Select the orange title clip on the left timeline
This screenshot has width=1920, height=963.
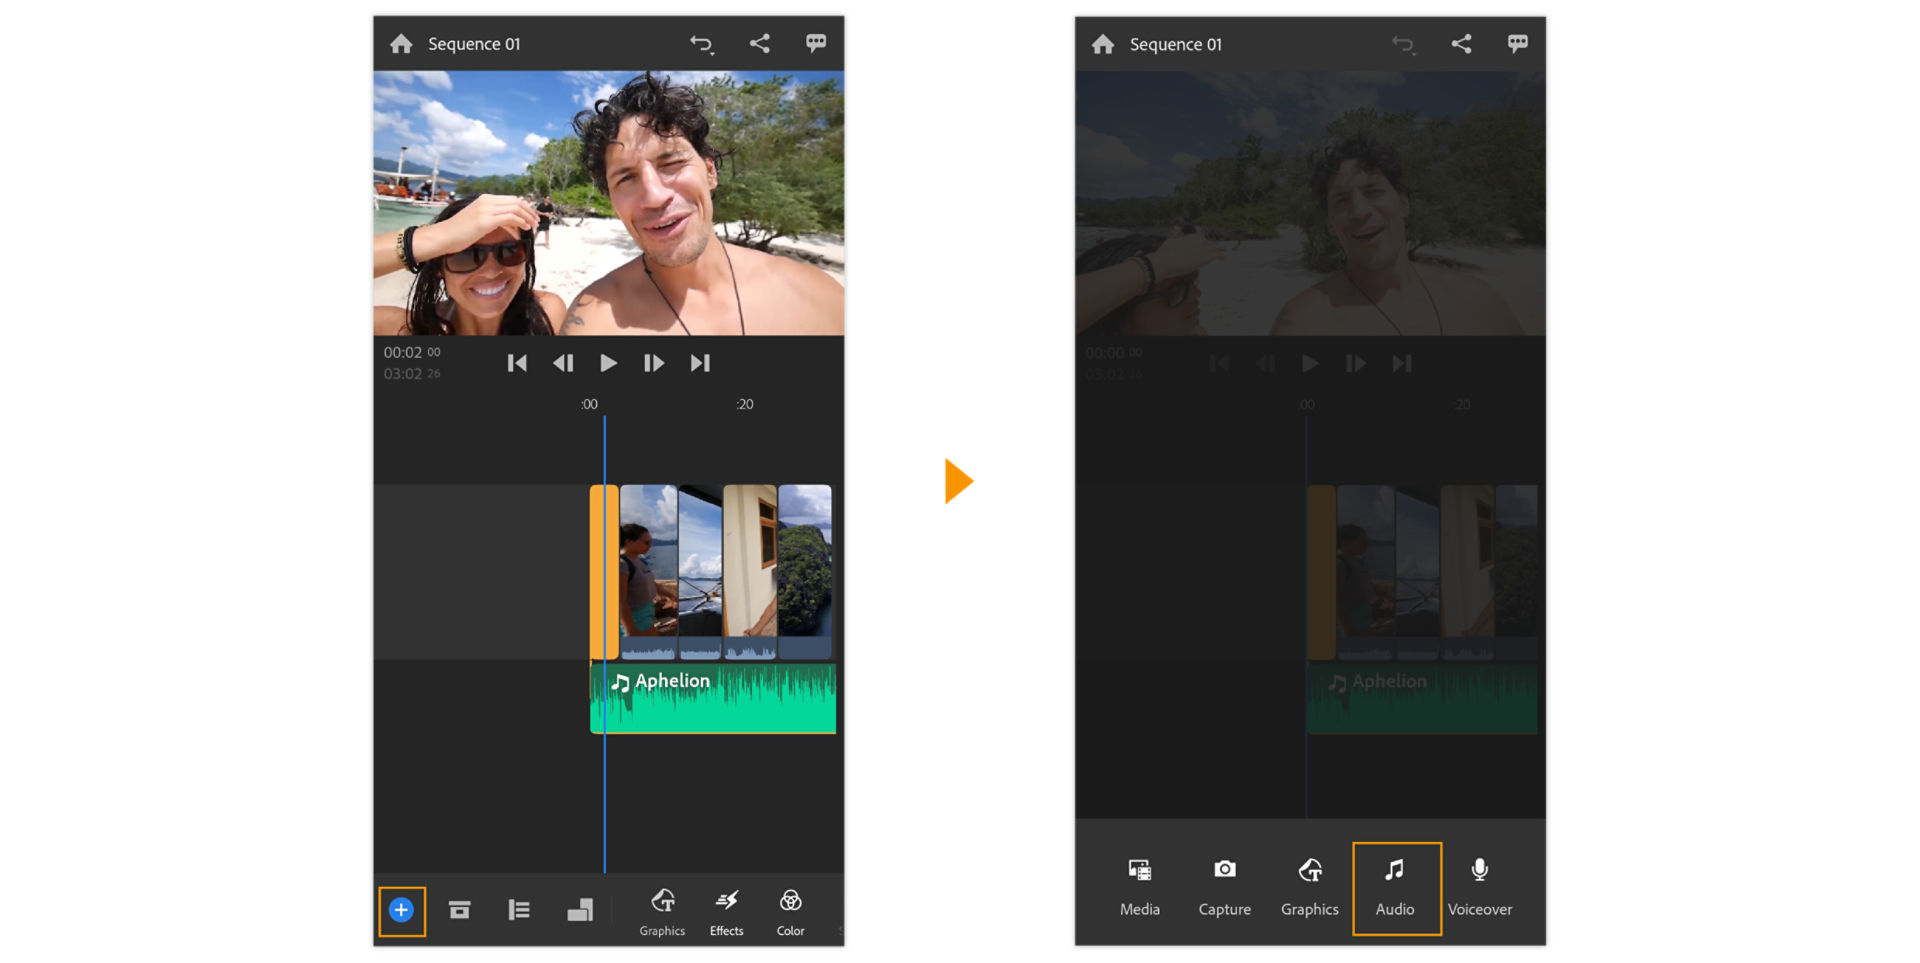tap(604, 572)
